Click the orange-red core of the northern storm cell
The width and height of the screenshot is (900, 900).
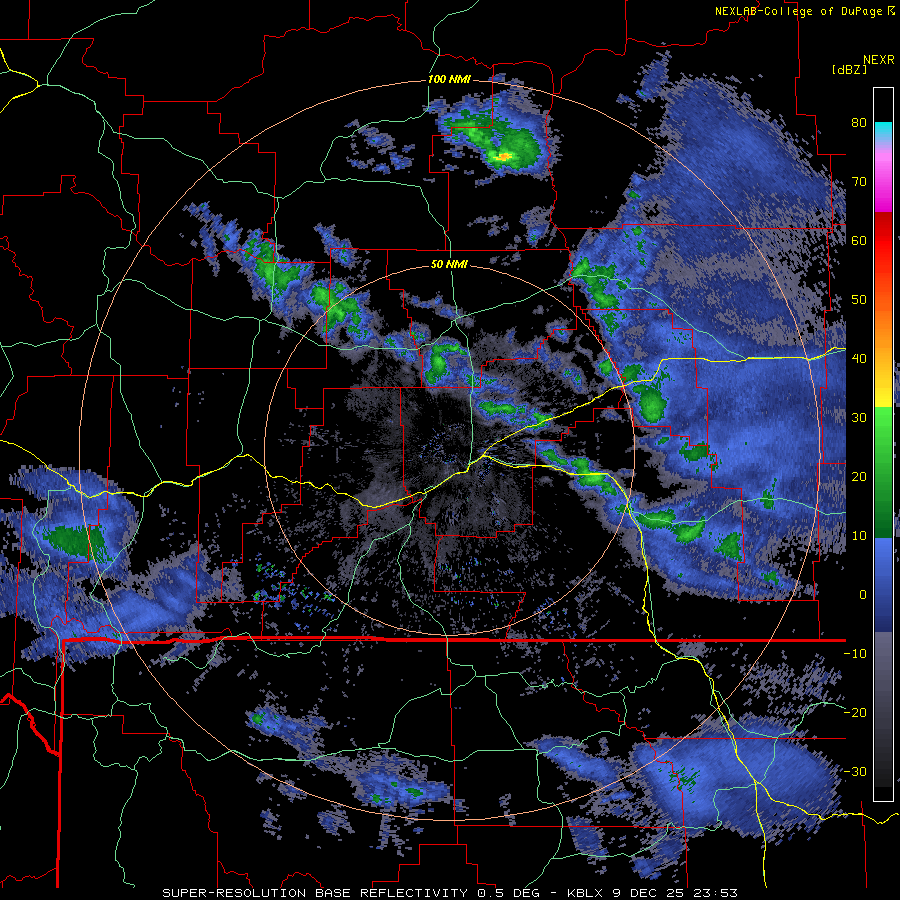[x=504, y=156]
